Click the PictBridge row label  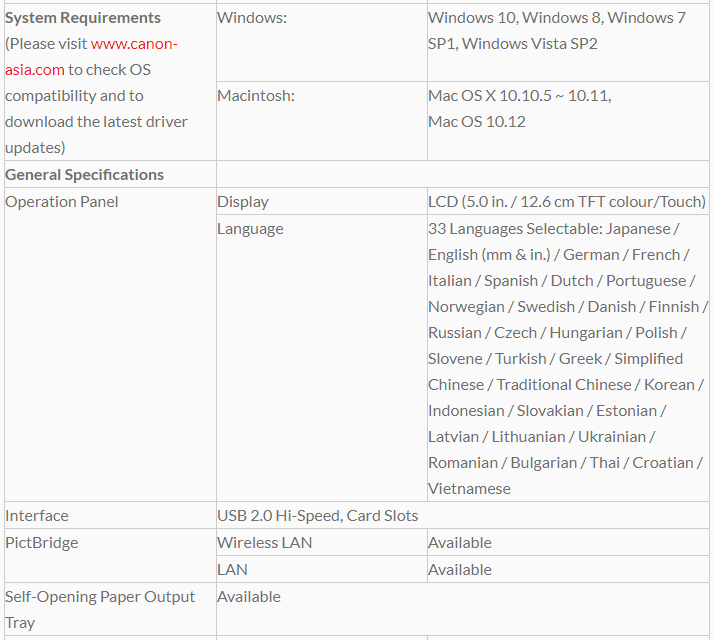[x=42, y=543]
